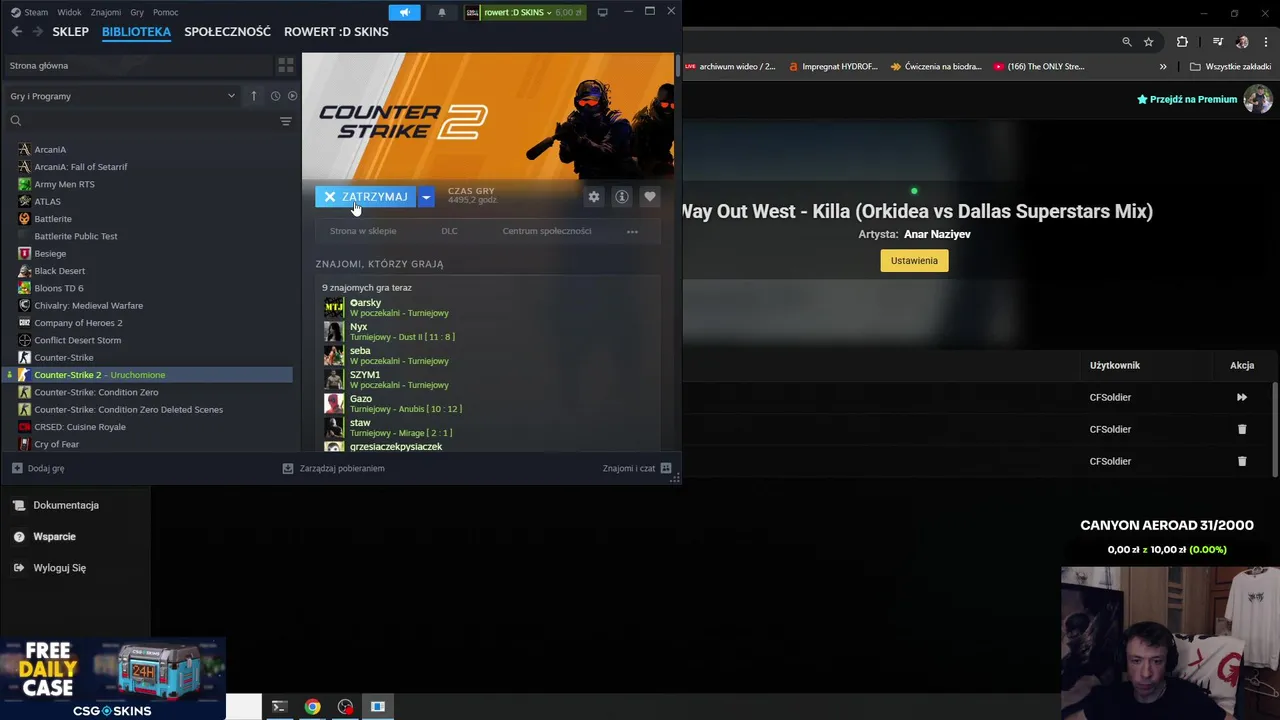This screenshot has height=720, width=1280.
Task: Add Counter-Strike 2 to favorites heart
Action: click(x=650, y=197)
